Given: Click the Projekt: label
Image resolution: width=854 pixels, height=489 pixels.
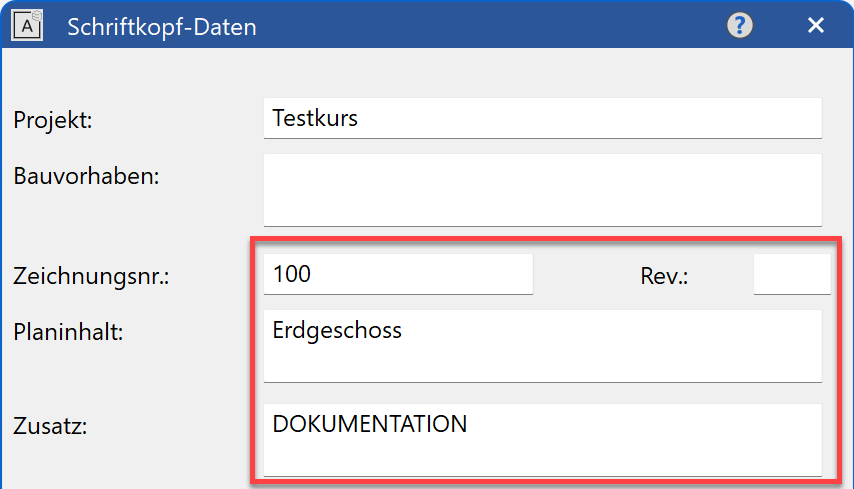Looking at the screenshot, I should [x=53, y=120].
